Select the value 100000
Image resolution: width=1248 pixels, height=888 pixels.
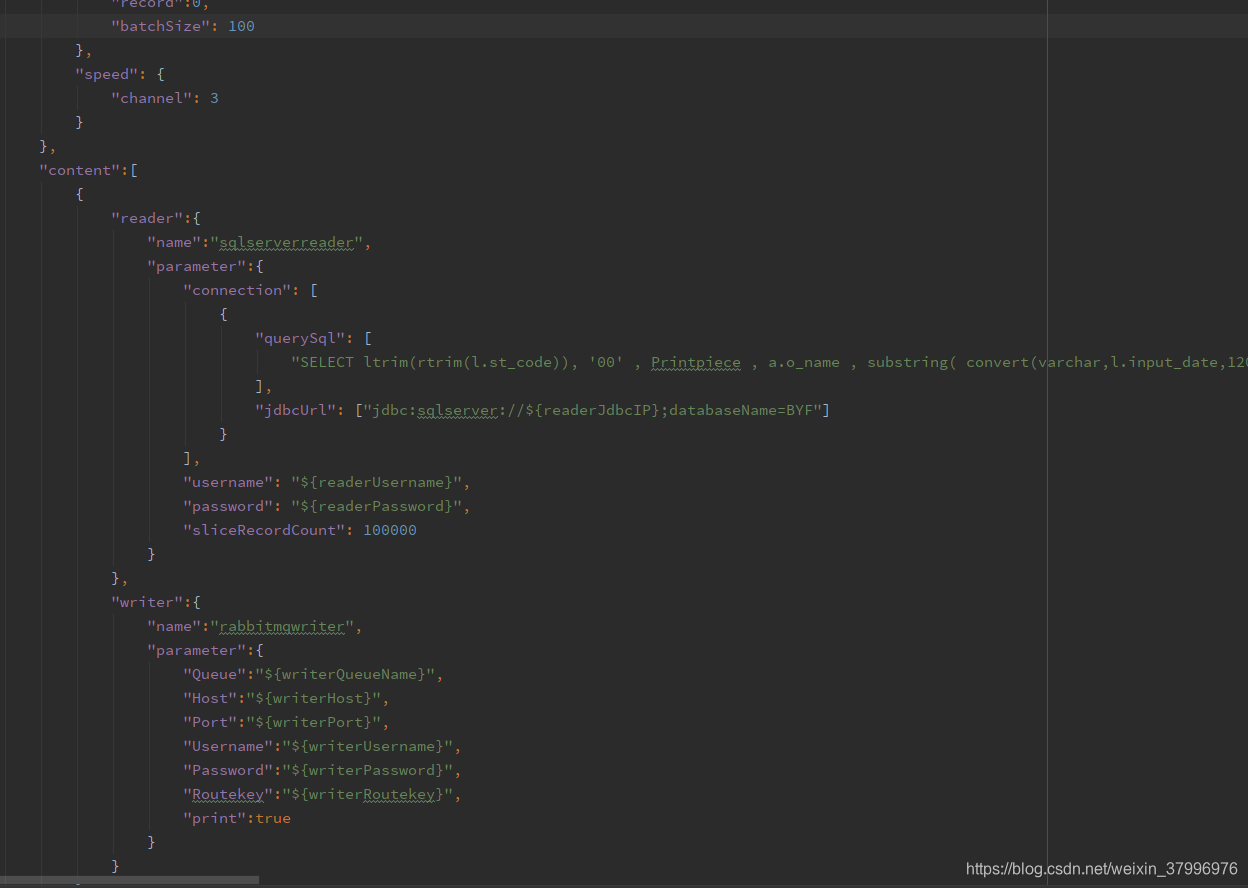[390, 530]
